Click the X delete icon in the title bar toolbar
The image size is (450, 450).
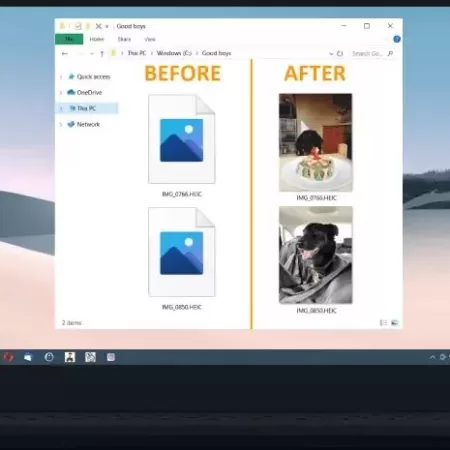coord(98,26)
